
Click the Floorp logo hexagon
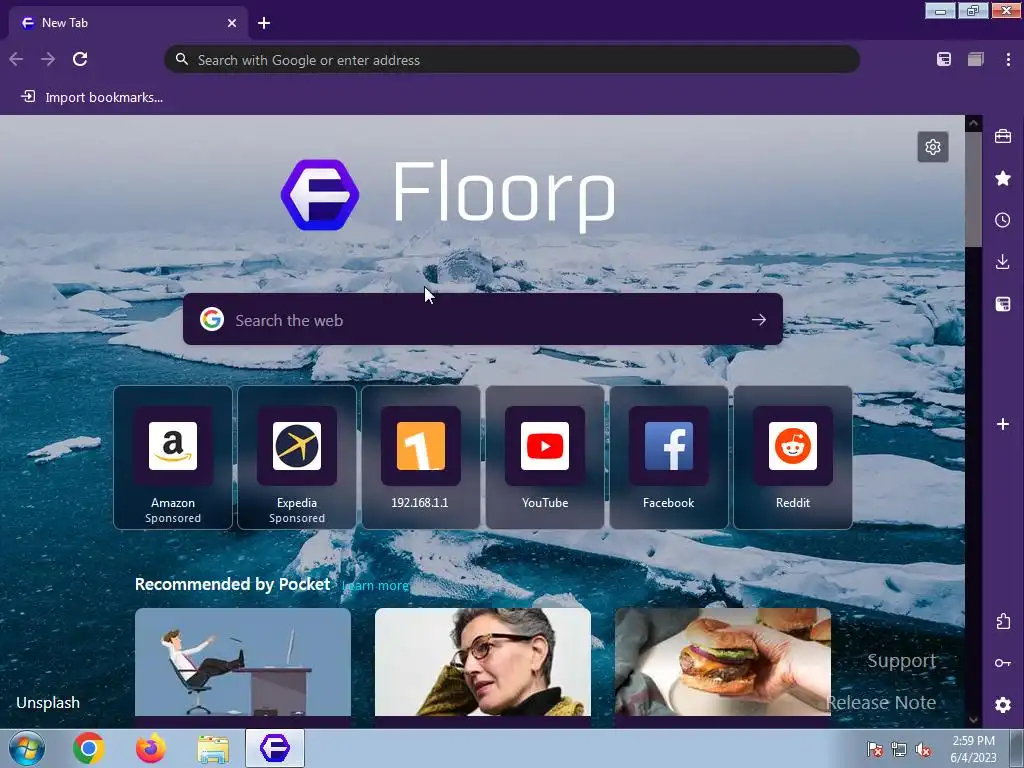[320, 195]
